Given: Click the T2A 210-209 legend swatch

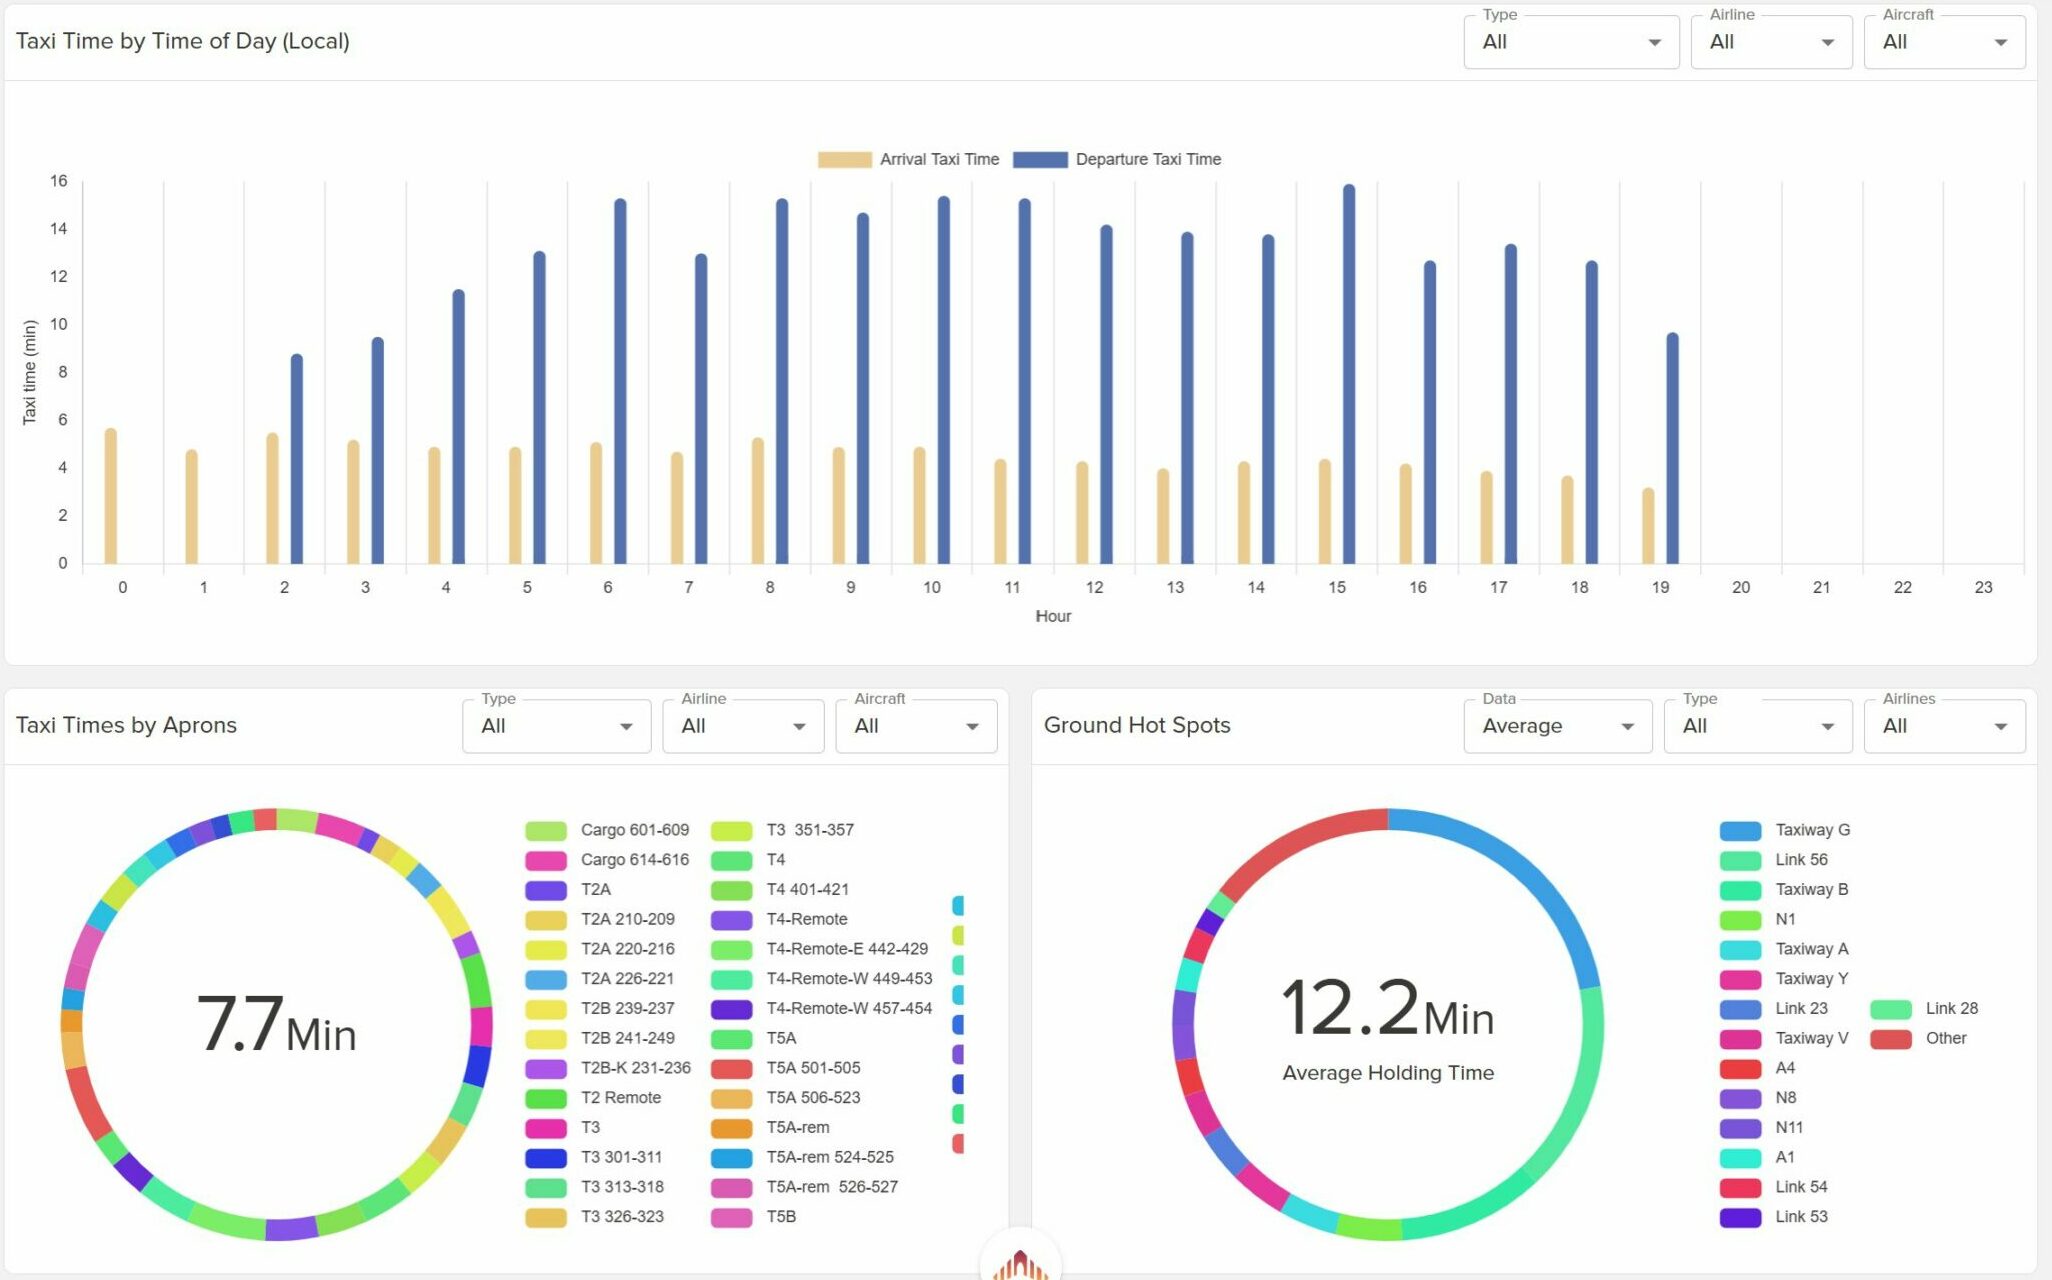Looking at the screenshot, I should pyautogui.click(x=546, y=920).
